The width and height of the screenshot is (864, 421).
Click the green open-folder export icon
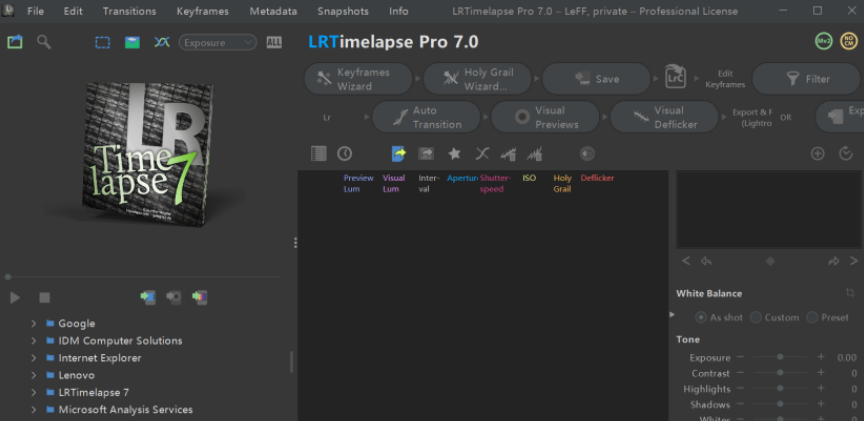[15, 42]
